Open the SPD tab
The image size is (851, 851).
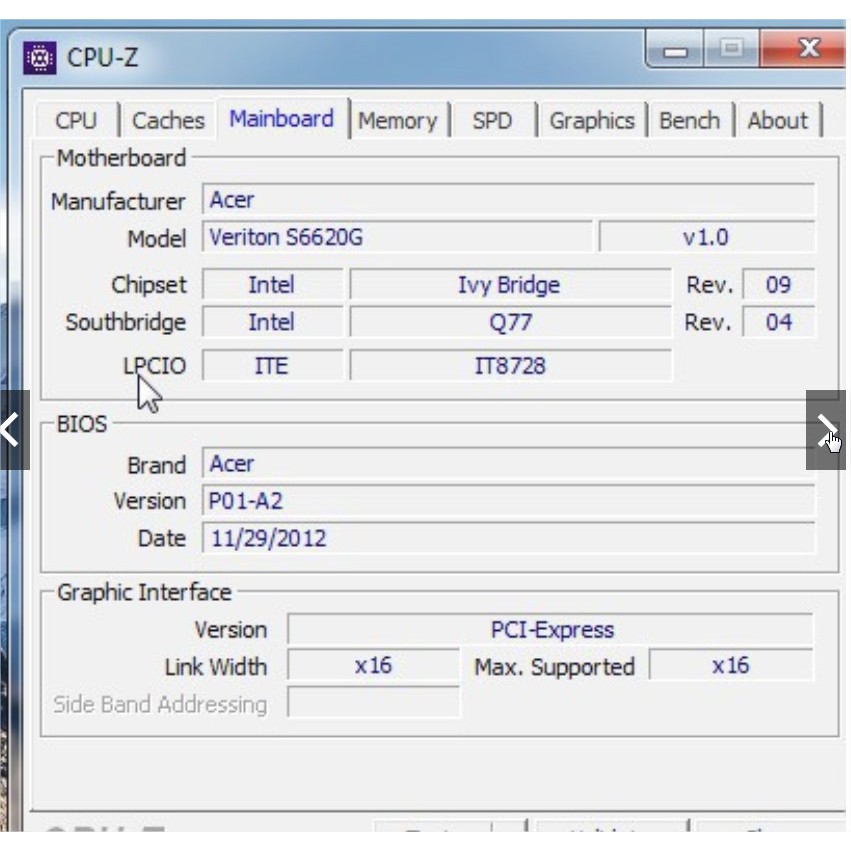click(x=491, y=121)
